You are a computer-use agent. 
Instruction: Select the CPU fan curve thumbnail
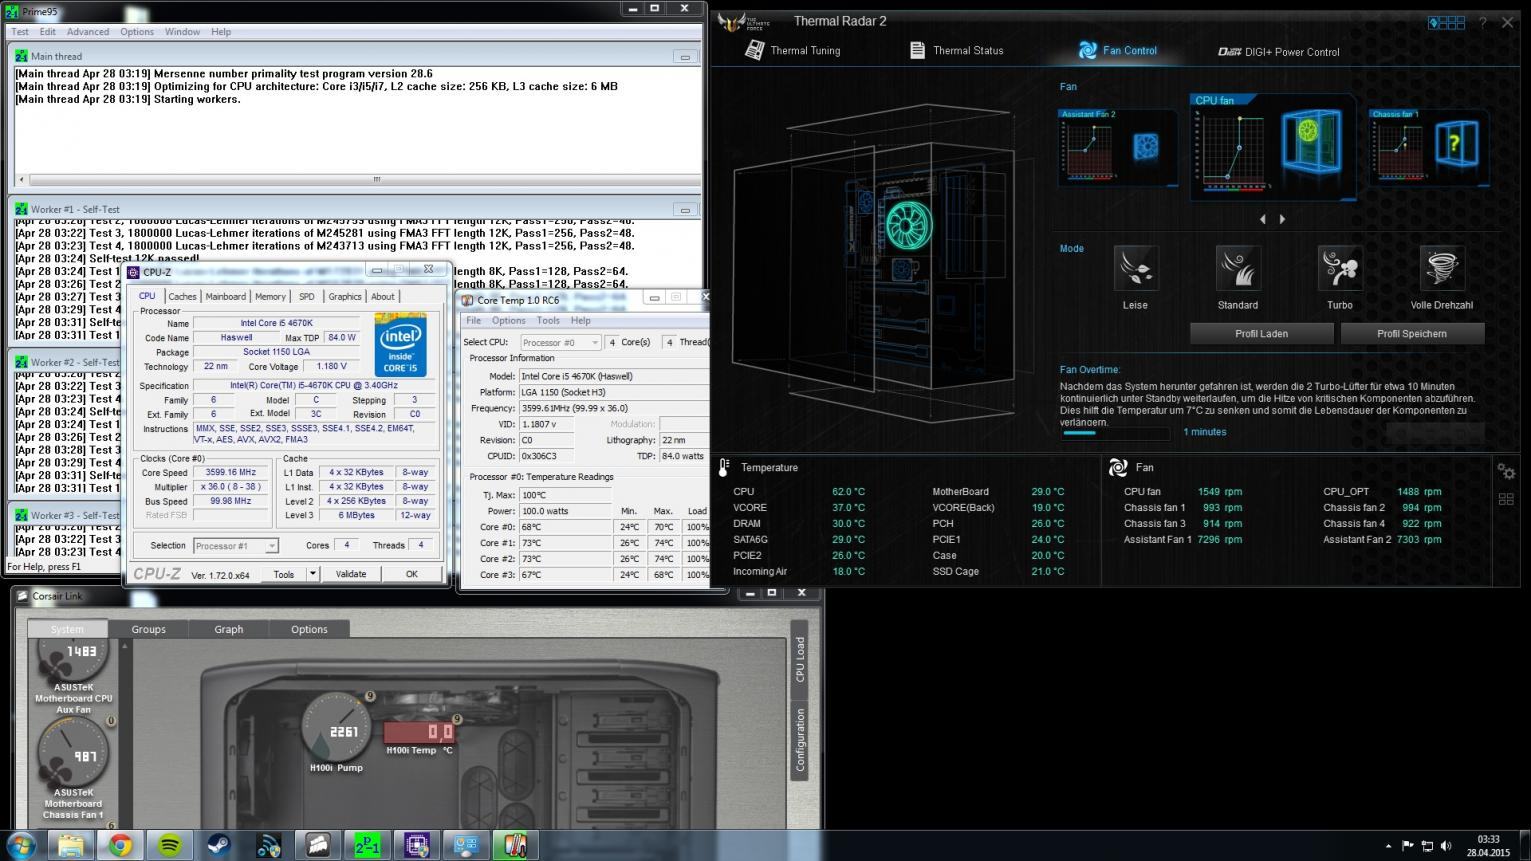click(1273, 147)
